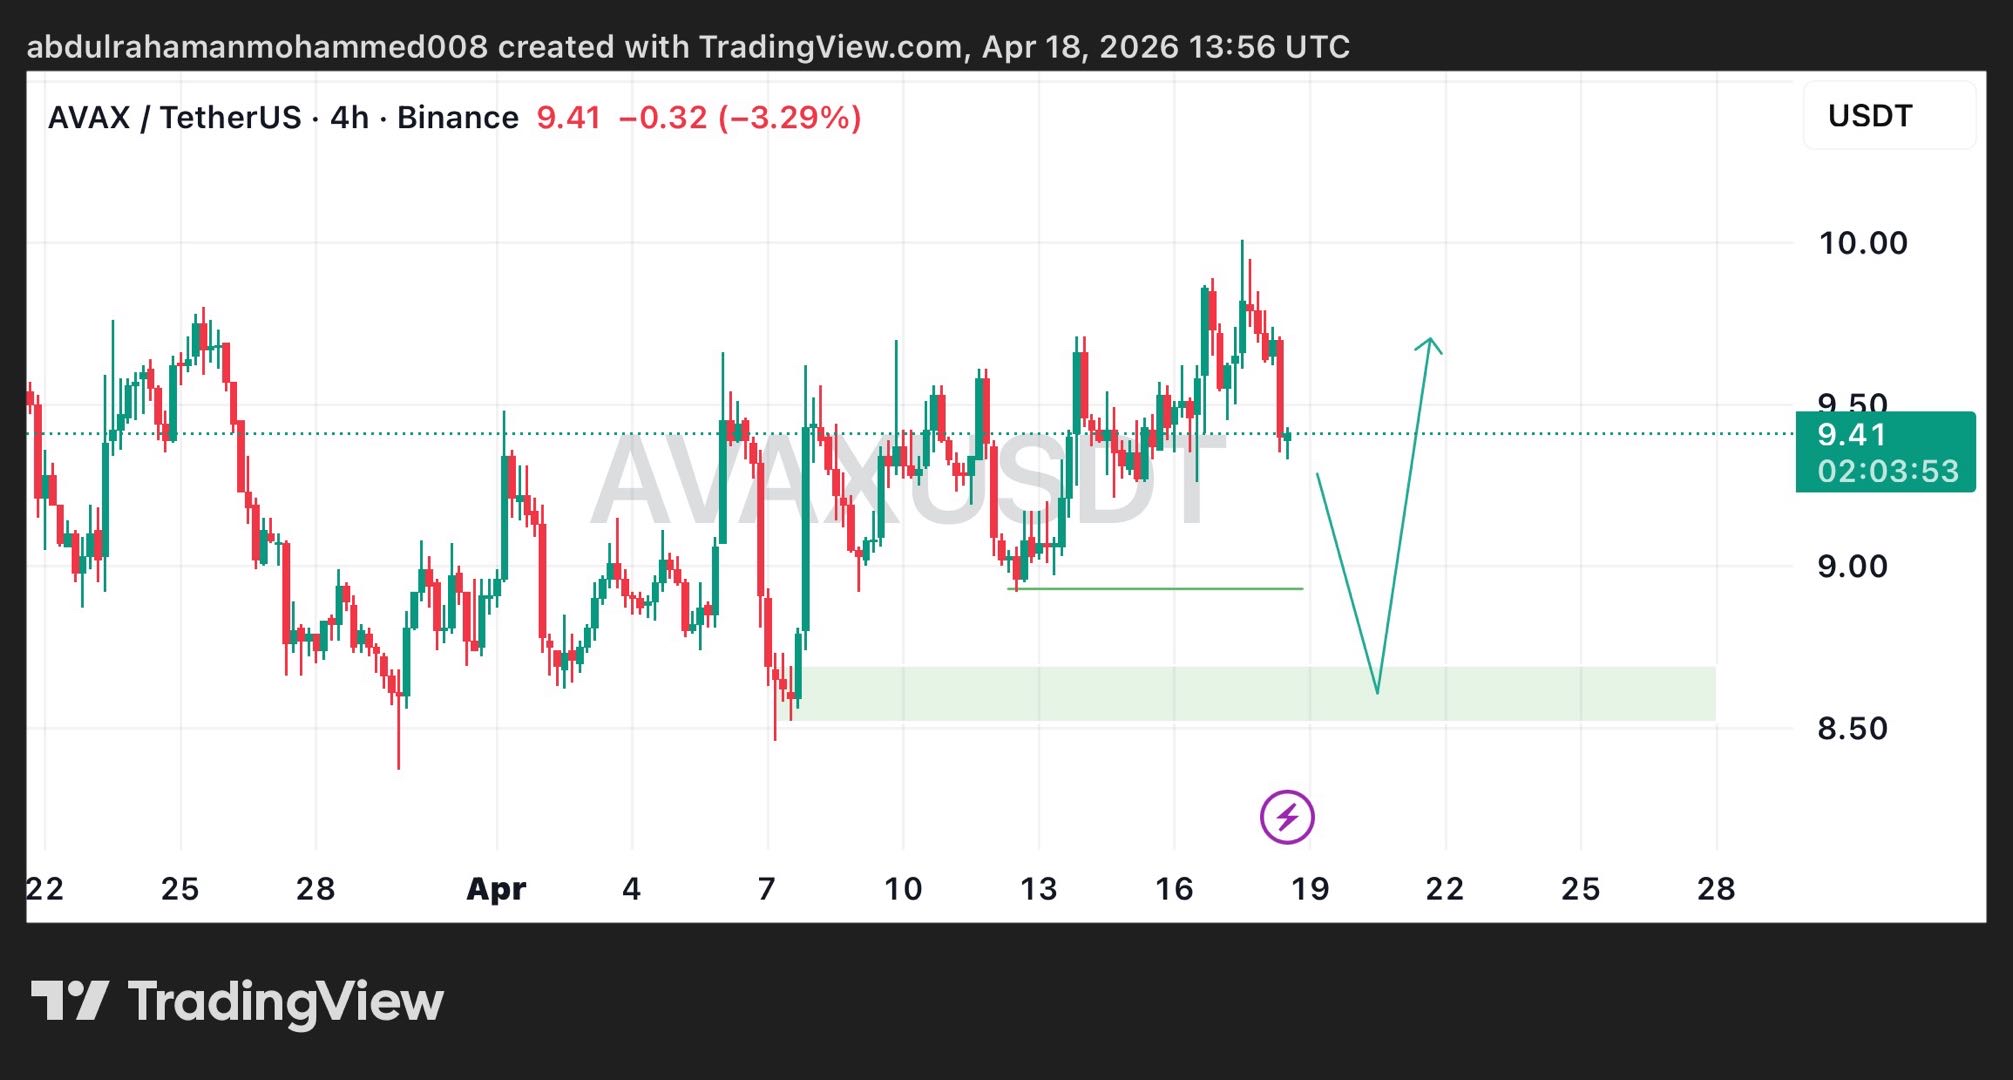Click the 7 date axis label
2013x1080 pixels.
point(767,889)
